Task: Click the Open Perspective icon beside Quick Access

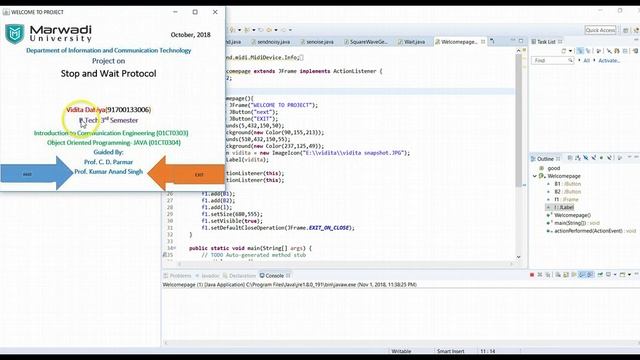Action: pos(625,30)
